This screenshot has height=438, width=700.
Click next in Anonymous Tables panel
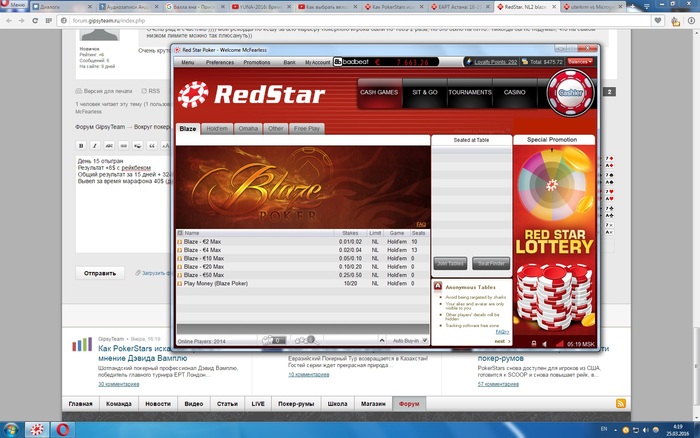[x=500, y=341]
